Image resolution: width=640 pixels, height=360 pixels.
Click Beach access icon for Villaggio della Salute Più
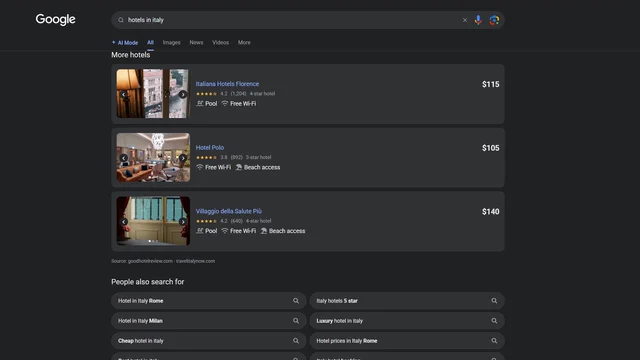tap(264, 231)
